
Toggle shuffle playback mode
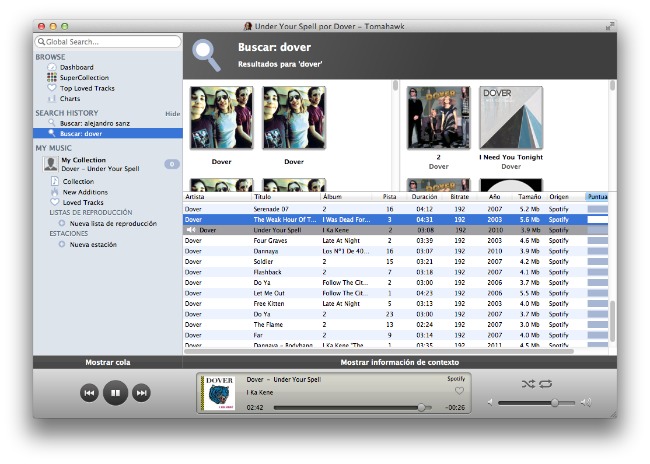528,383
